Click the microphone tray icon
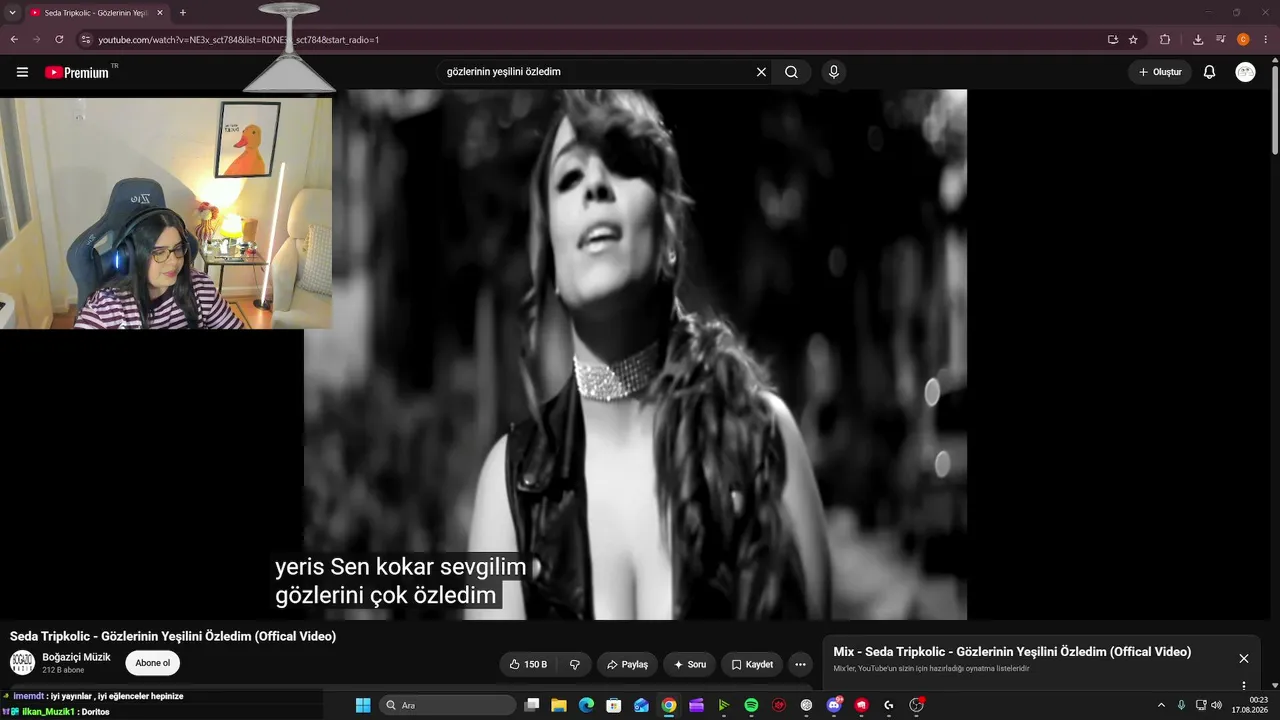Screen dimensions: 1280x720 click(1181, 705)
